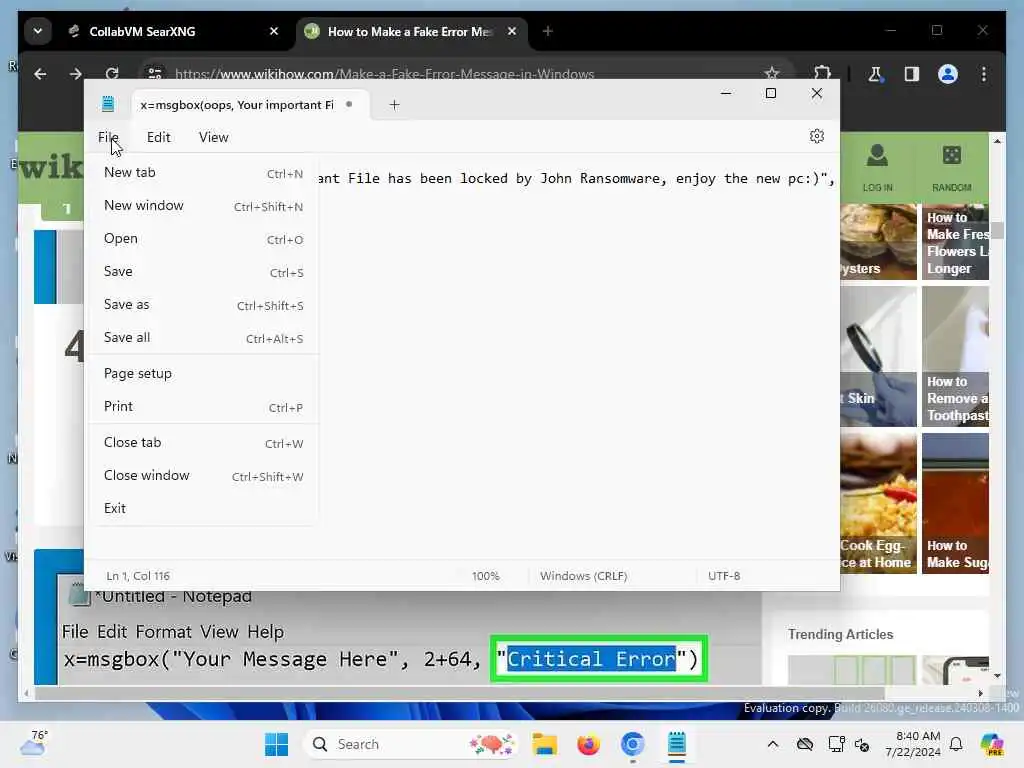Click the Oysters article thumbnail
This screenshot has height=768, width=1024.
[878, 242]
